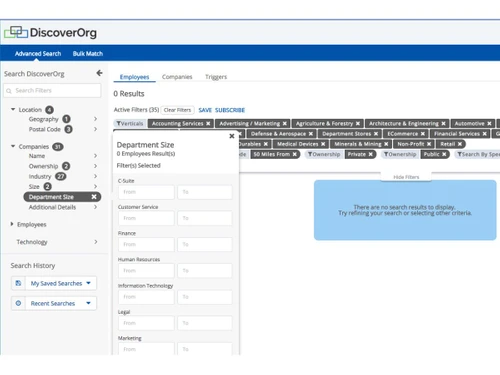The image size is (500, 375).
Task: Click the Customer Service From field
Action: 146,218
